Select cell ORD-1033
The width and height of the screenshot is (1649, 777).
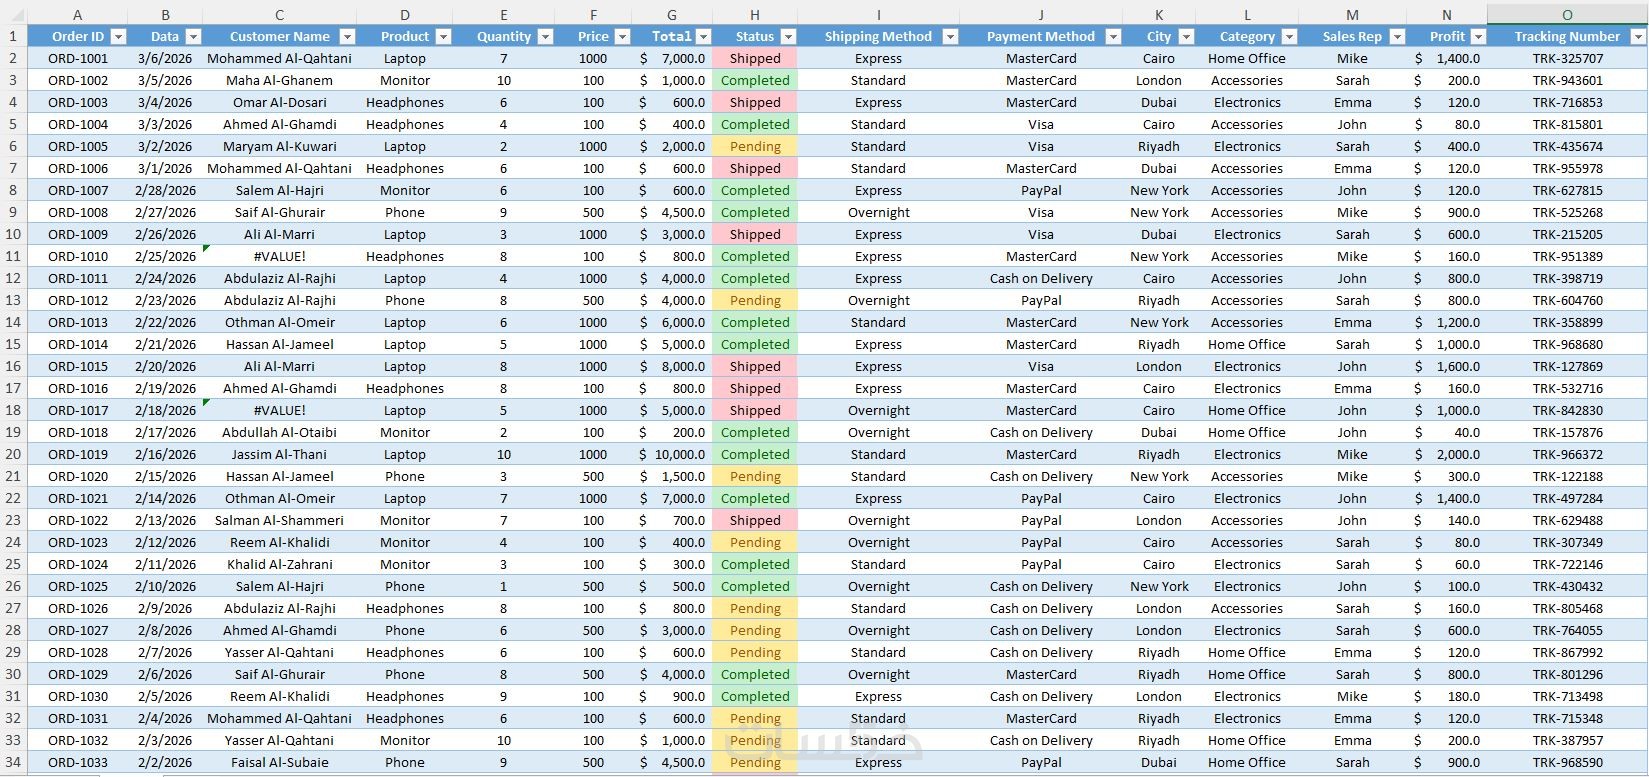77,762
